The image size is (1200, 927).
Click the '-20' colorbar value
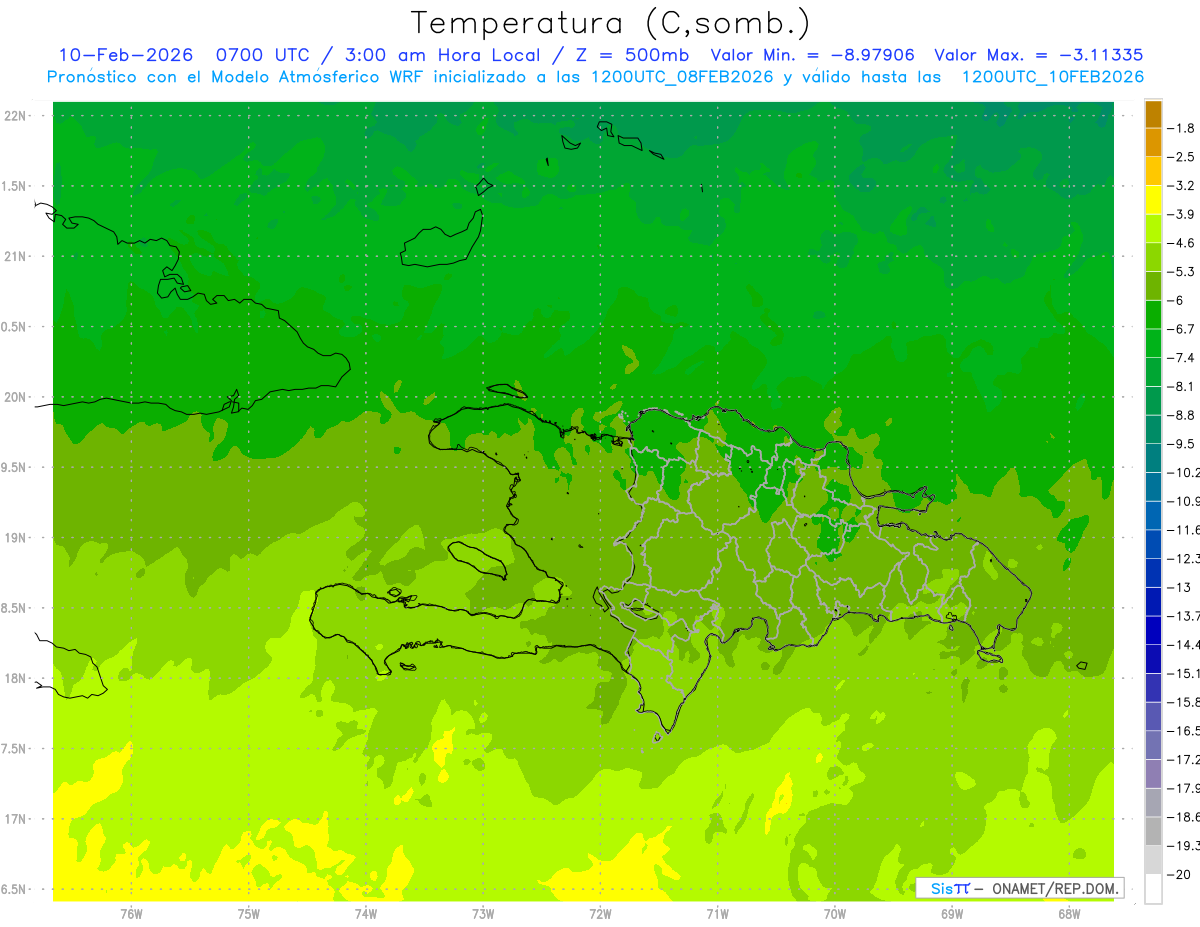coord(1180,874)
